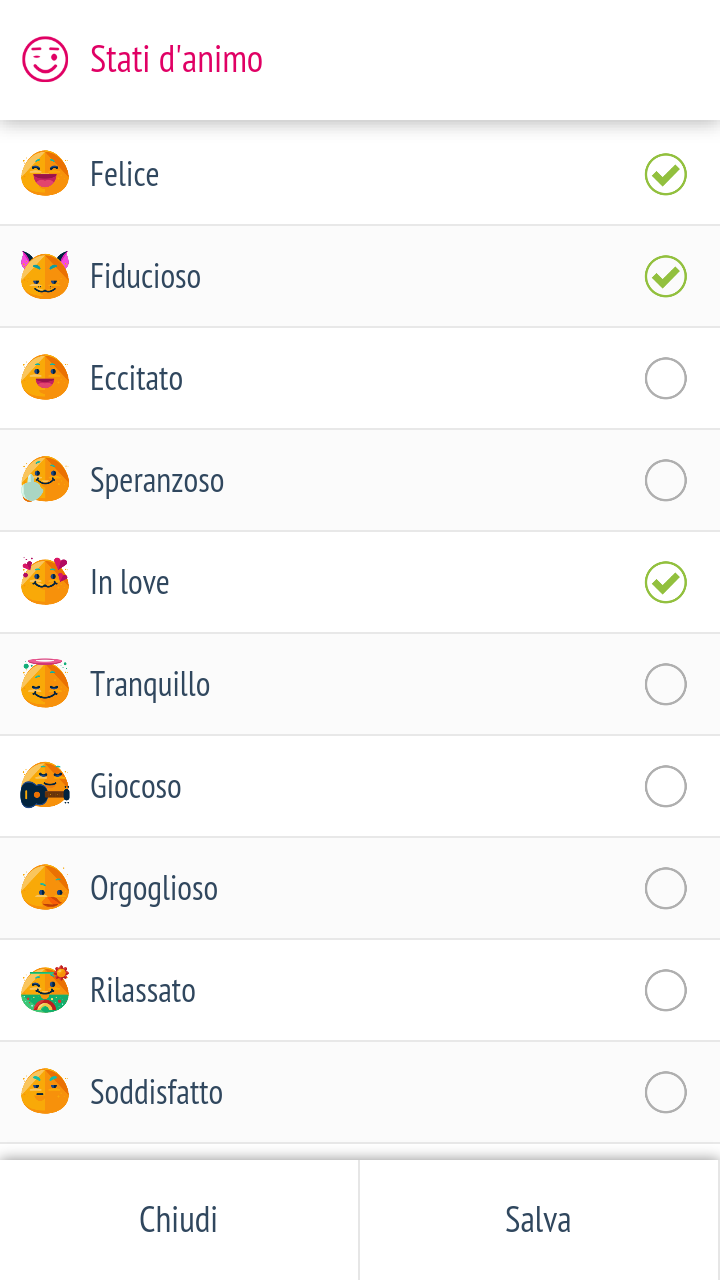Tap the In love hearts emoji icon
720x1280 pixels.
pos(45,581)
